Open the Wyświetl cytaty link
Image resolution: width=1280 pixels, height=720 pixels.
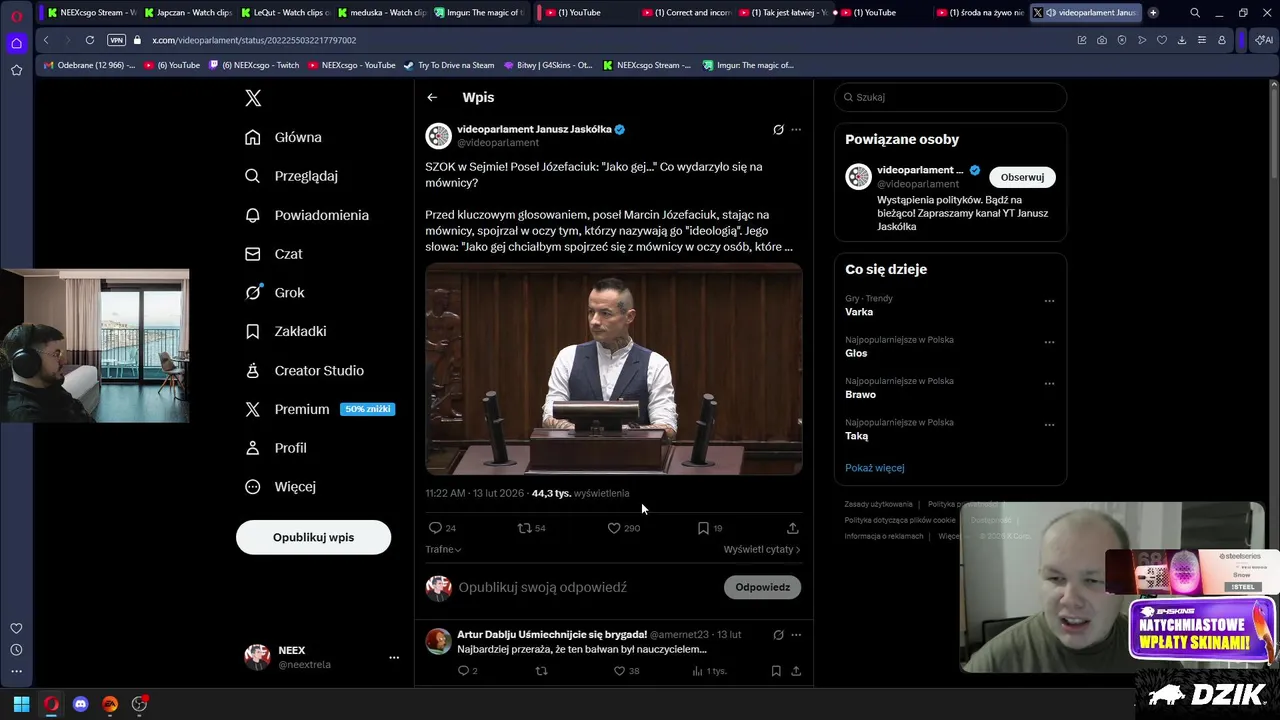(x=762, y=549)
